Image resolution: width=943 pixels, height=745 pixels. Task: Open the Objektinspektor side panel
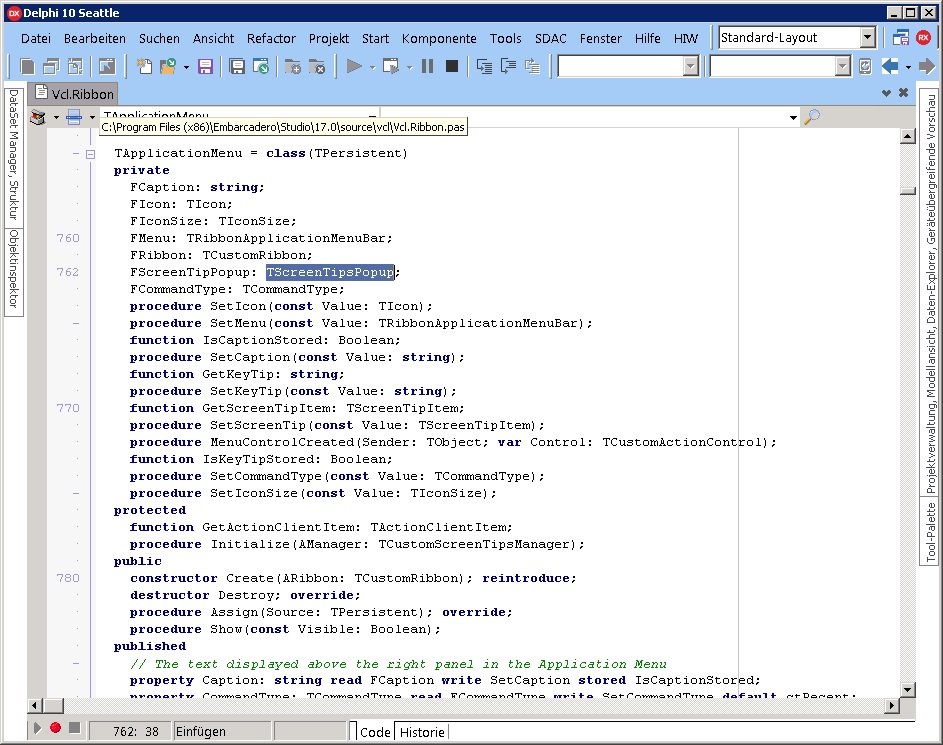[14, 270]
